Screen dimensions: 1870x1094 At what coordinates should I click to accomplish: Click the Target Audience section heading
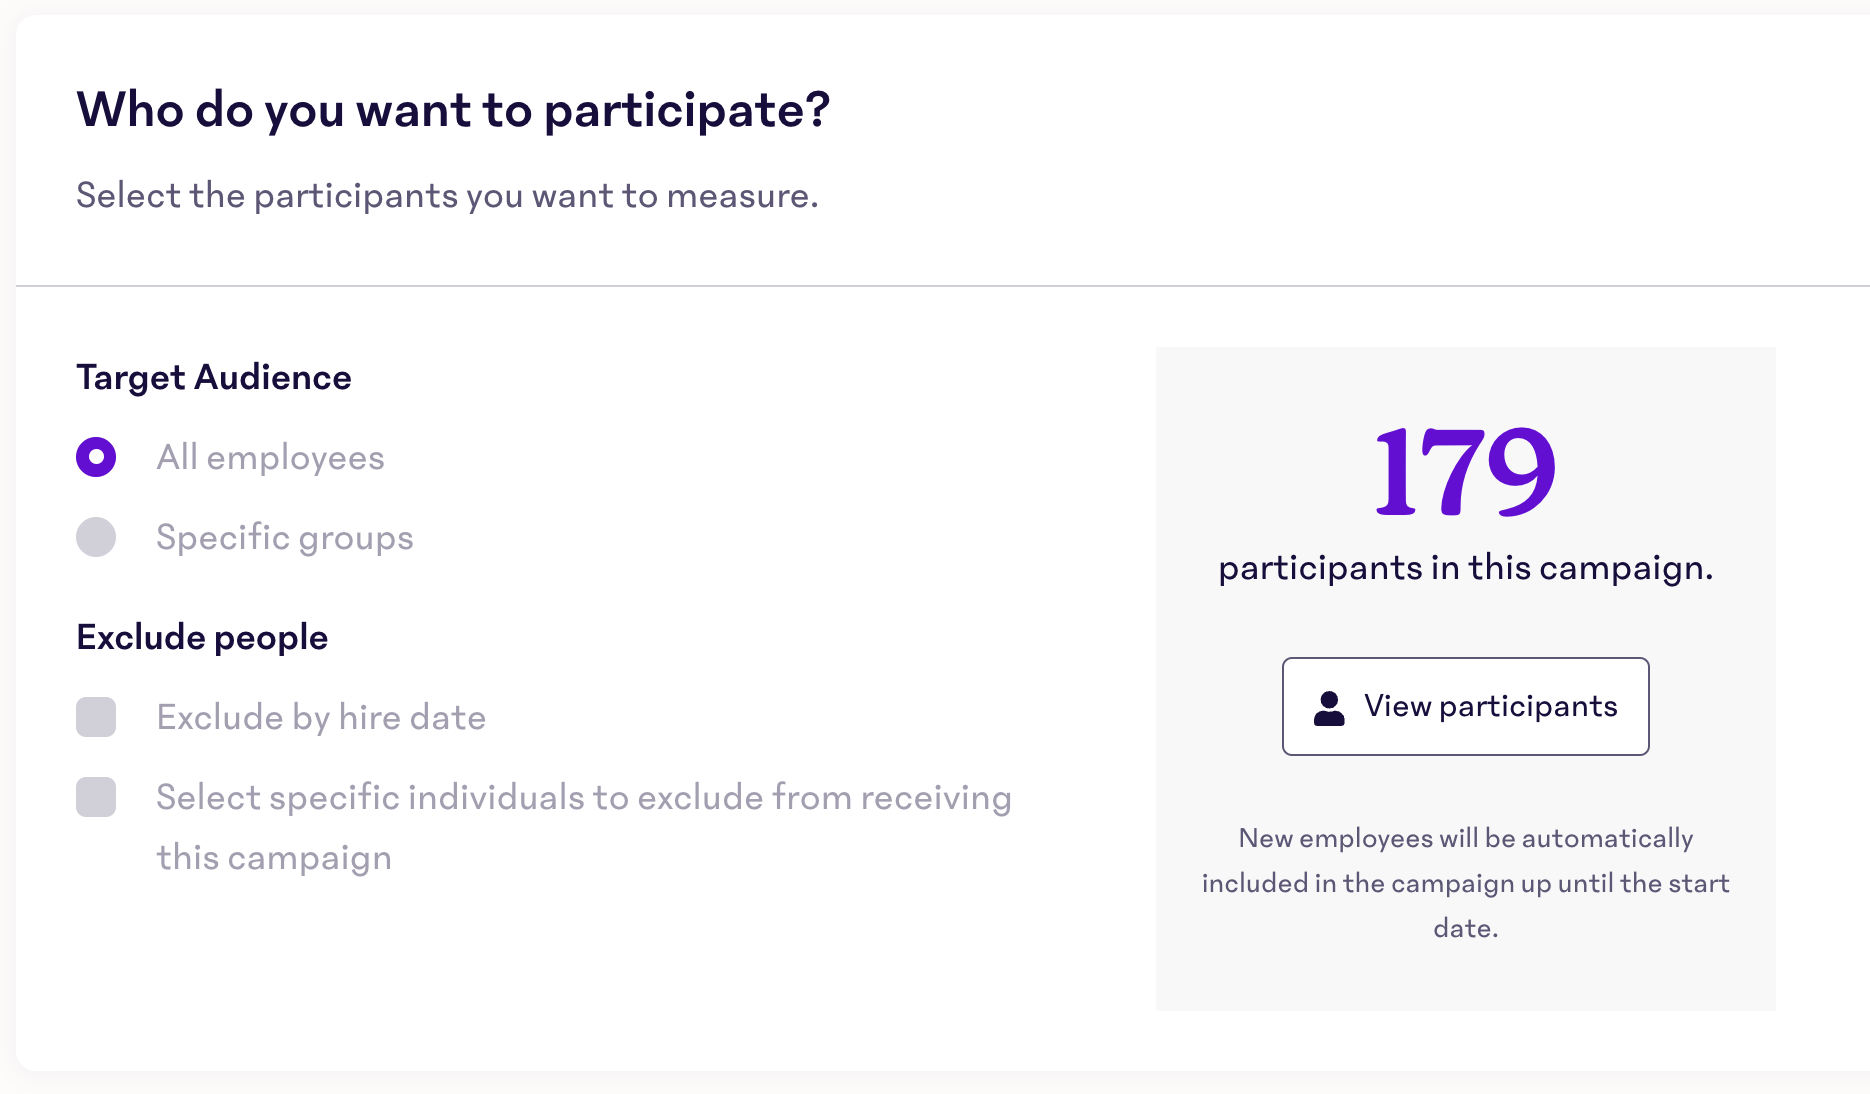214,377
